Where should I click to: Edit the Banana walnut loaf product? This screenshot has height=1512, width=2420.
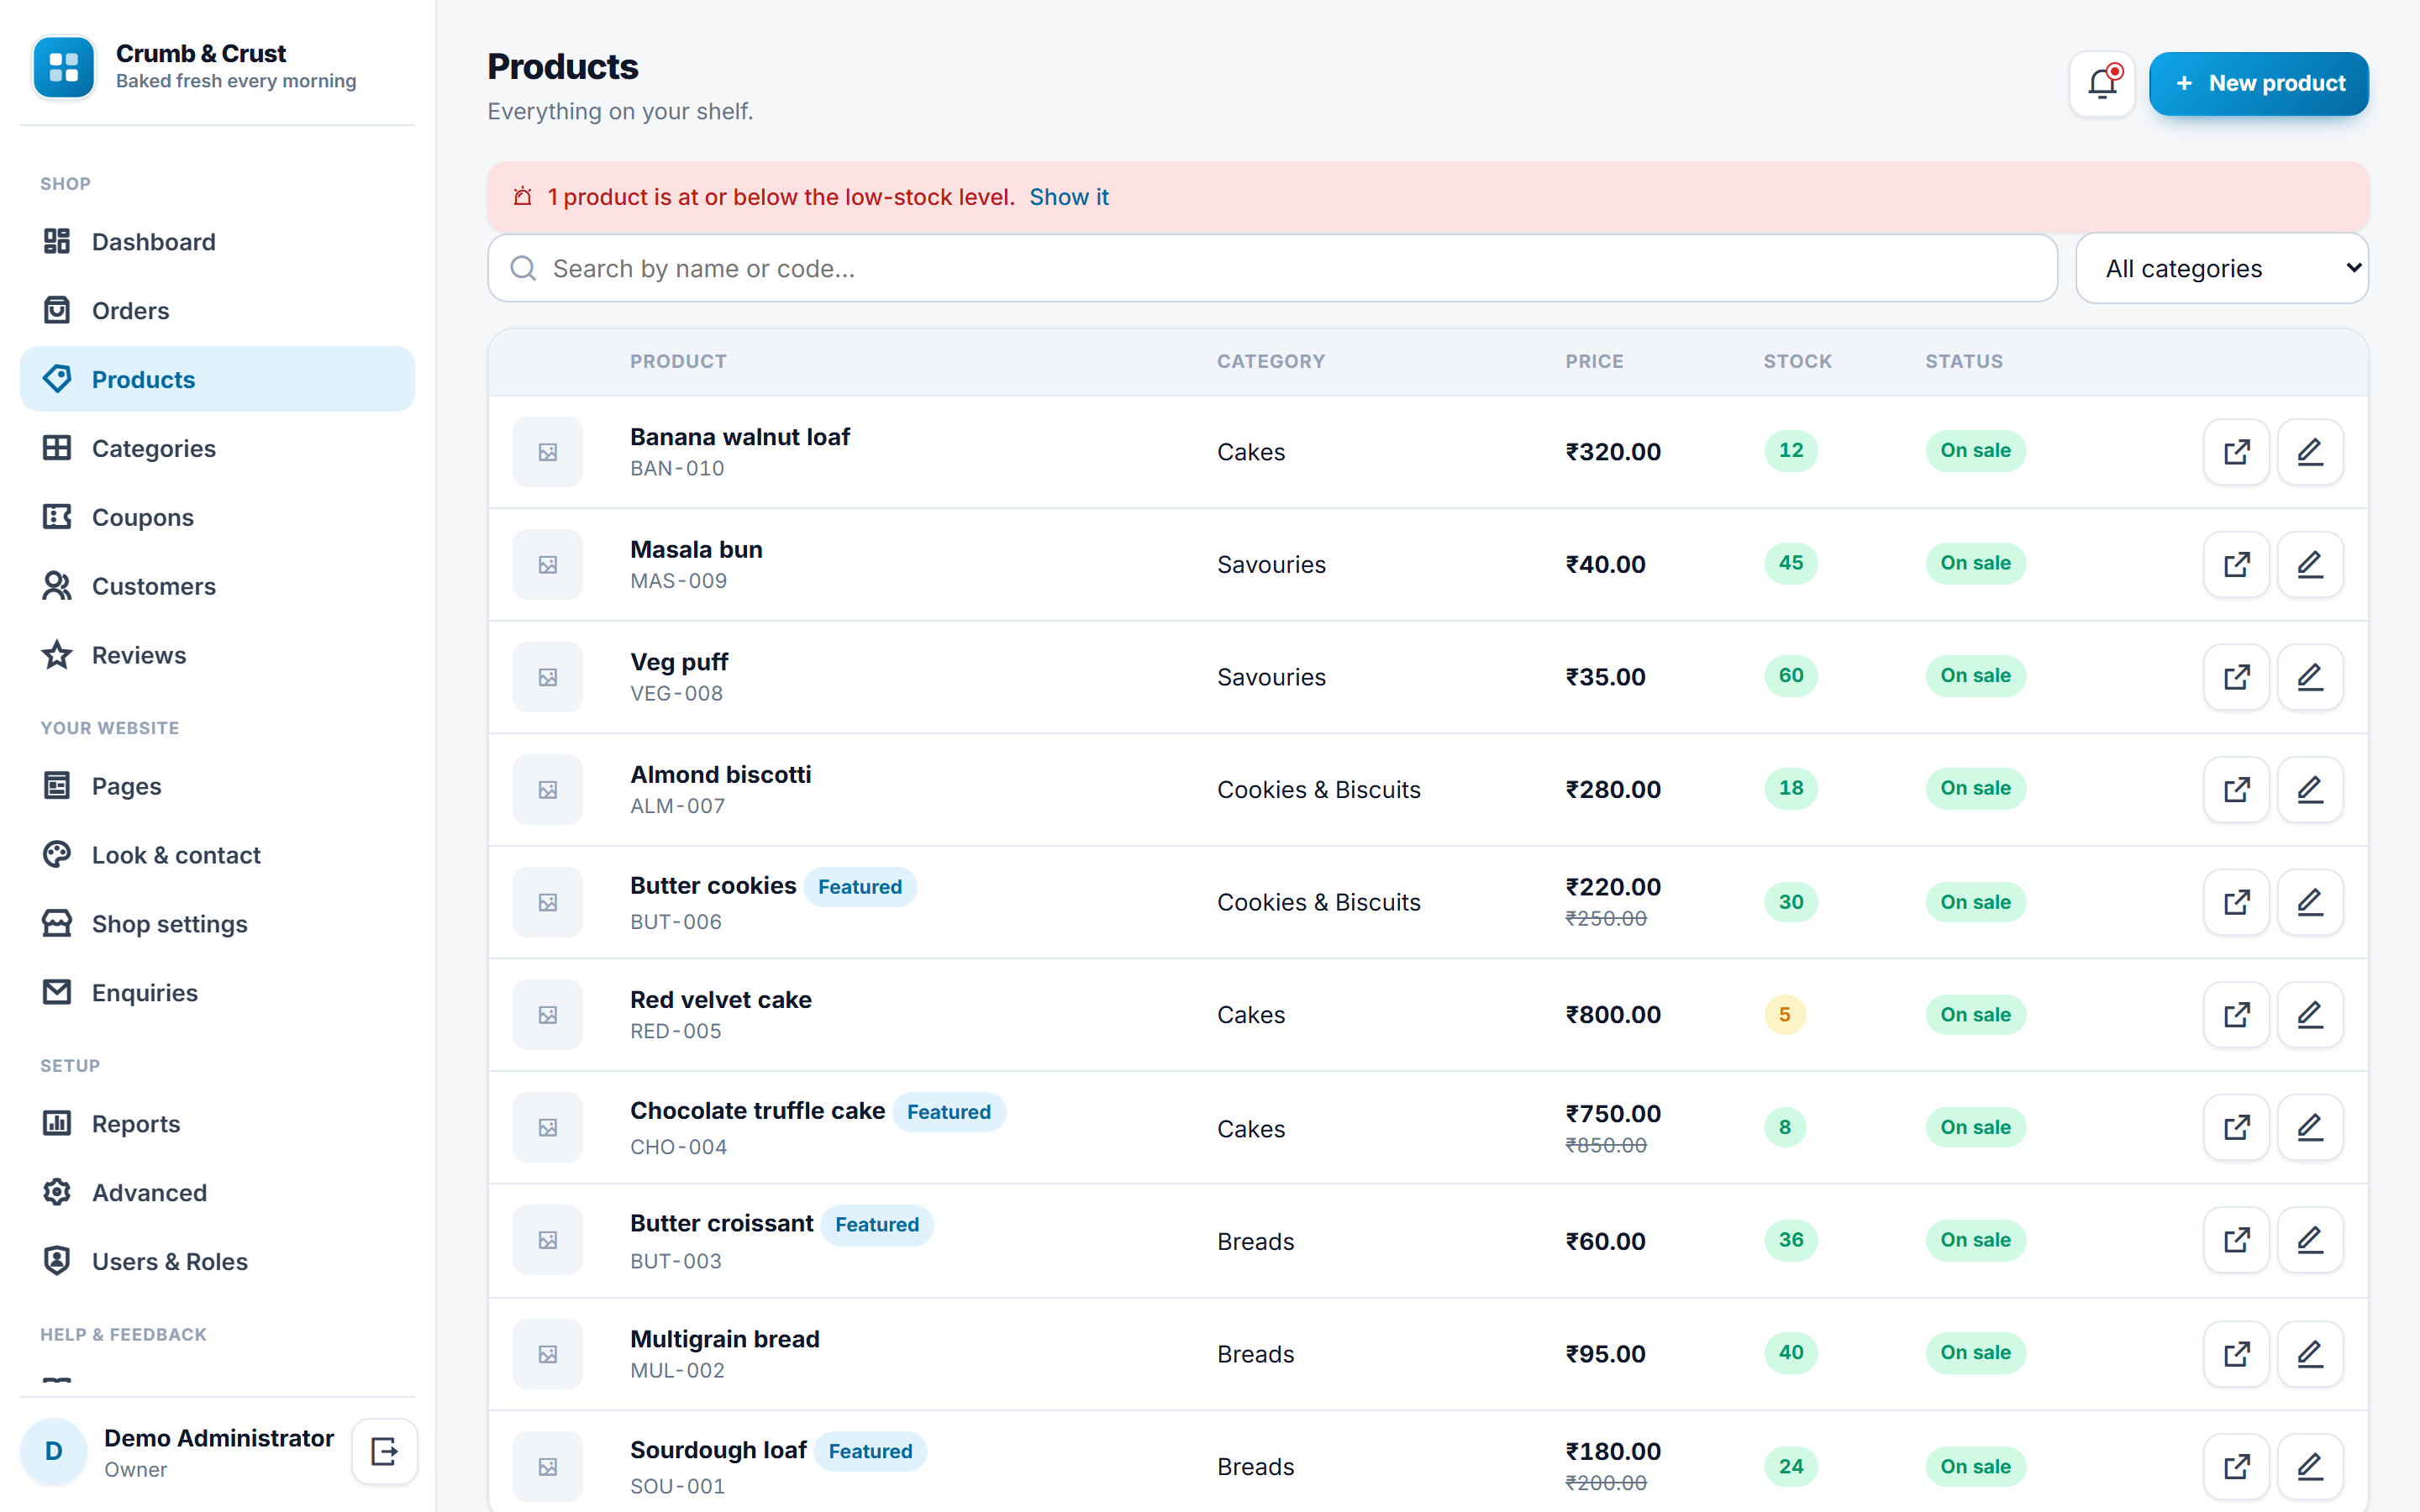[2310, 452]
